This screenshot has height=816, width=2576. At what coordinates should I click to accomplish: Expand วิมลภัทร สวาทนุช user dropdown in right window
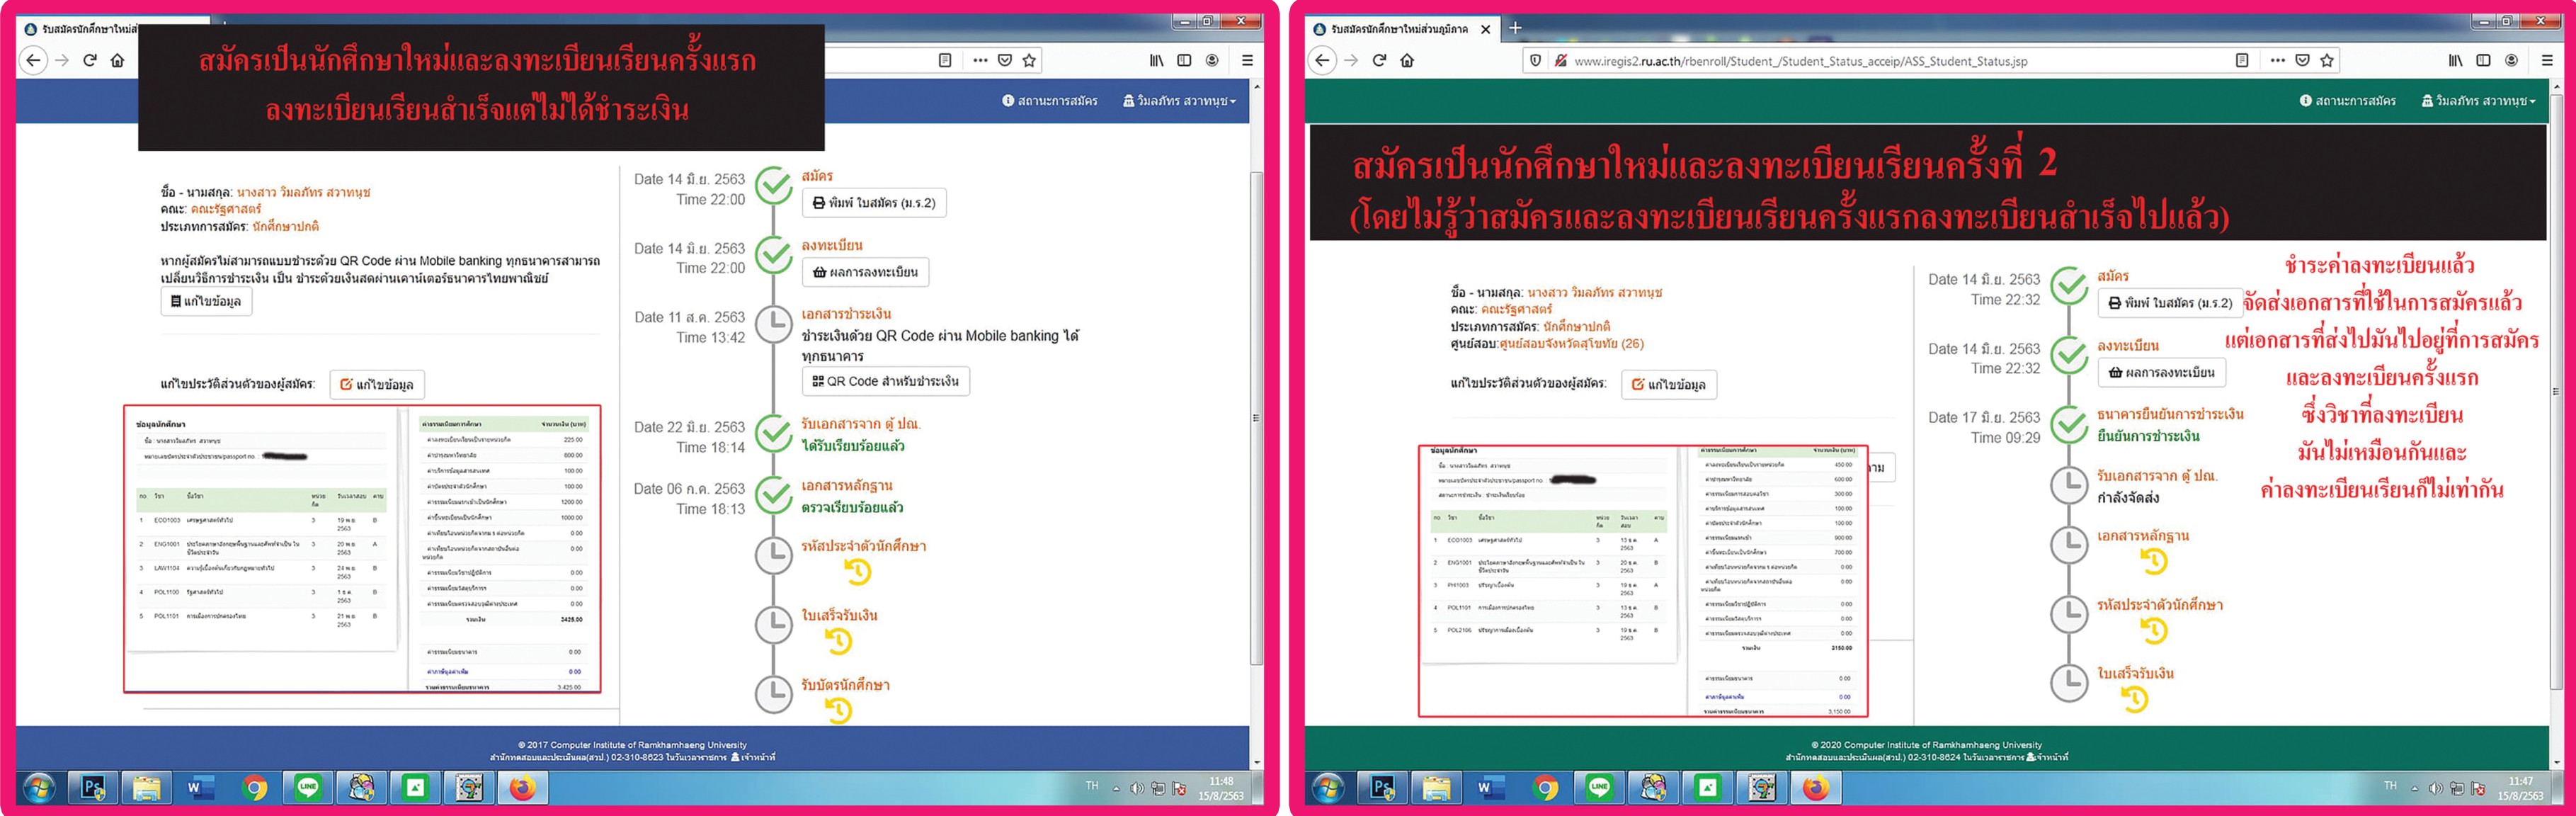[2478, 101]
